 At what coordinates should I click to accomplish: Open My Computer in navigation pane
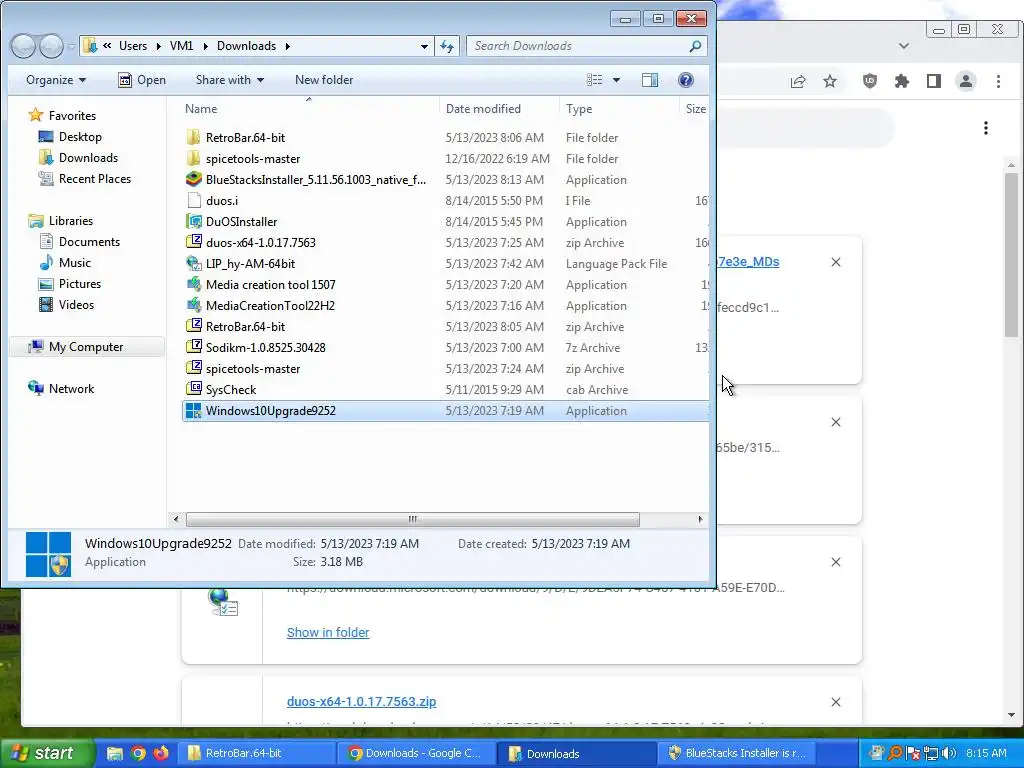click(86, 347)
